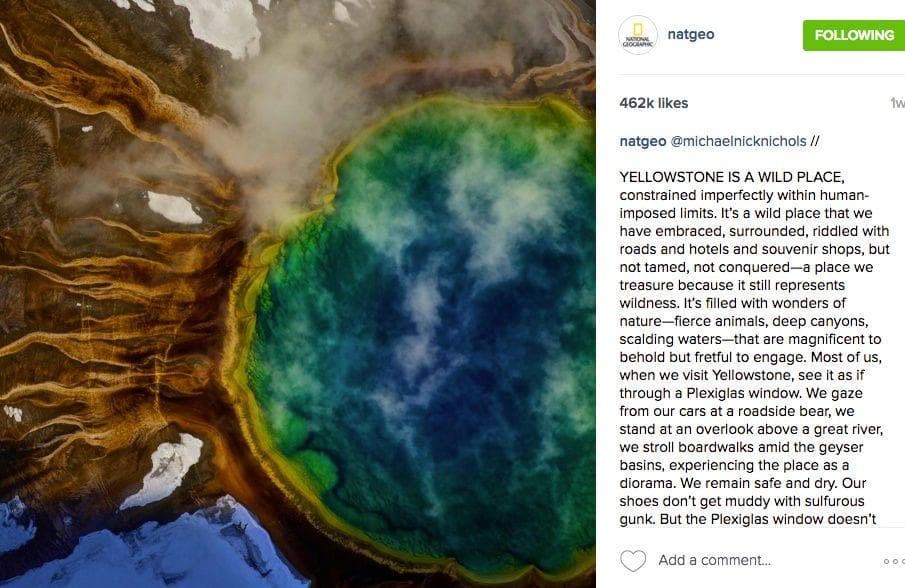This screenshot has width=905, height=588.
Task: Open natgeo username in the caption
Action: click(642, 141)
